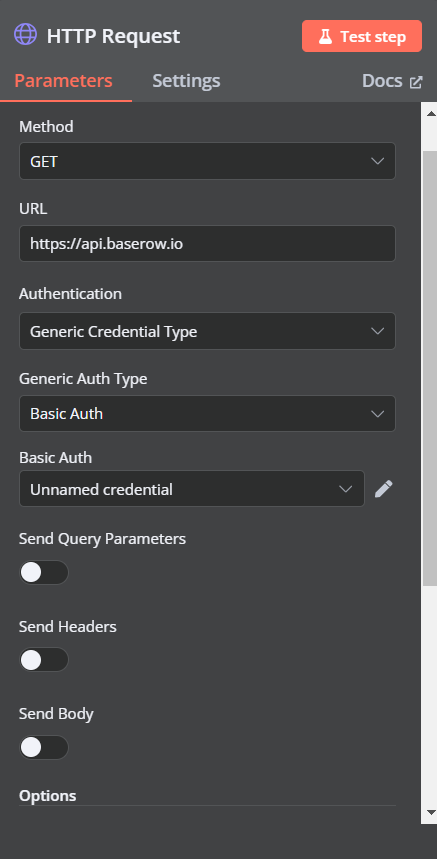This screenshot has height=859, width=437.
Task: Click the external link icon beside Docs
Action: (416, 82)
